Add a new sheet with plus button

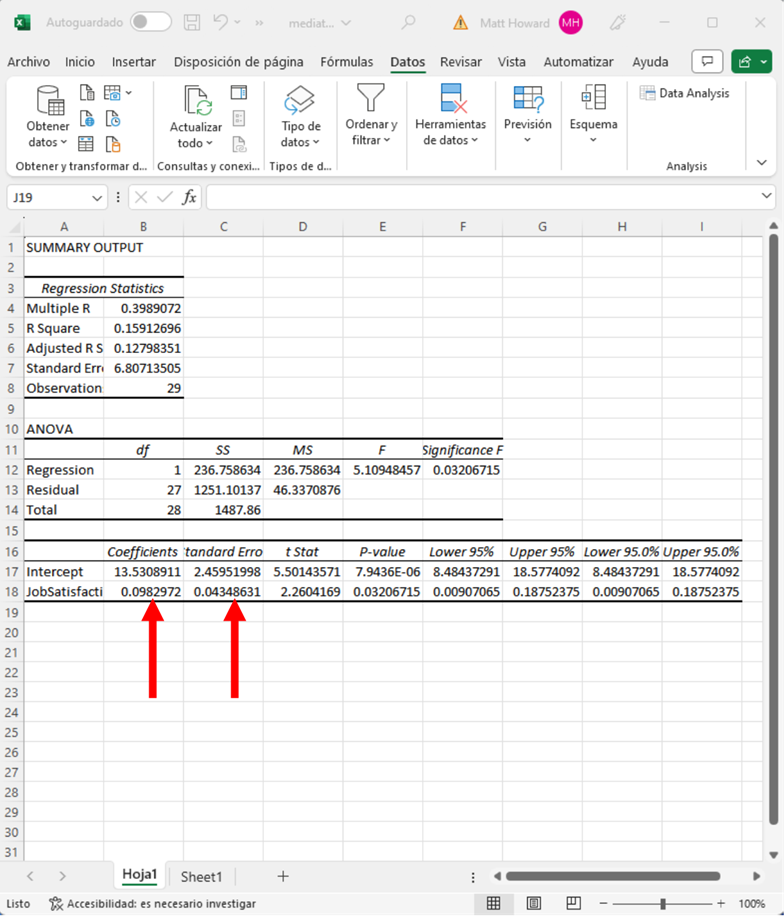point(283,876)
